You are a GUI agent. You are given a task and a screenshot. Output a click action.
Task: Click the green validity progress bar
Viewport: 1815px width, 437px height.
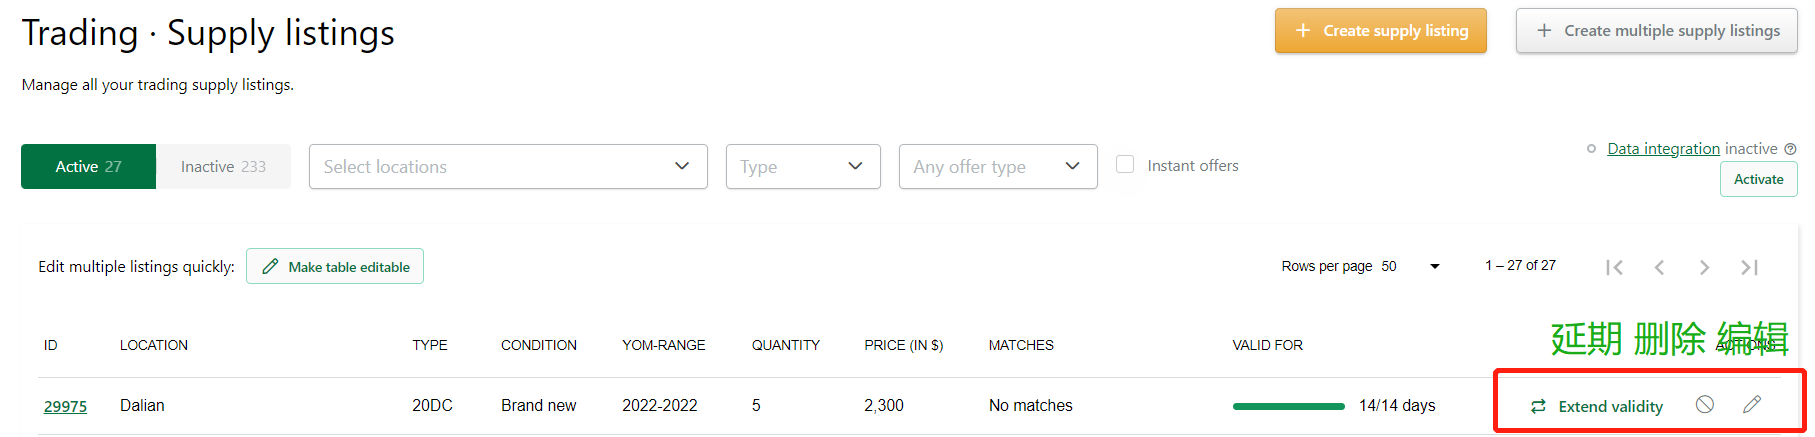click(x=1288, y=406)
